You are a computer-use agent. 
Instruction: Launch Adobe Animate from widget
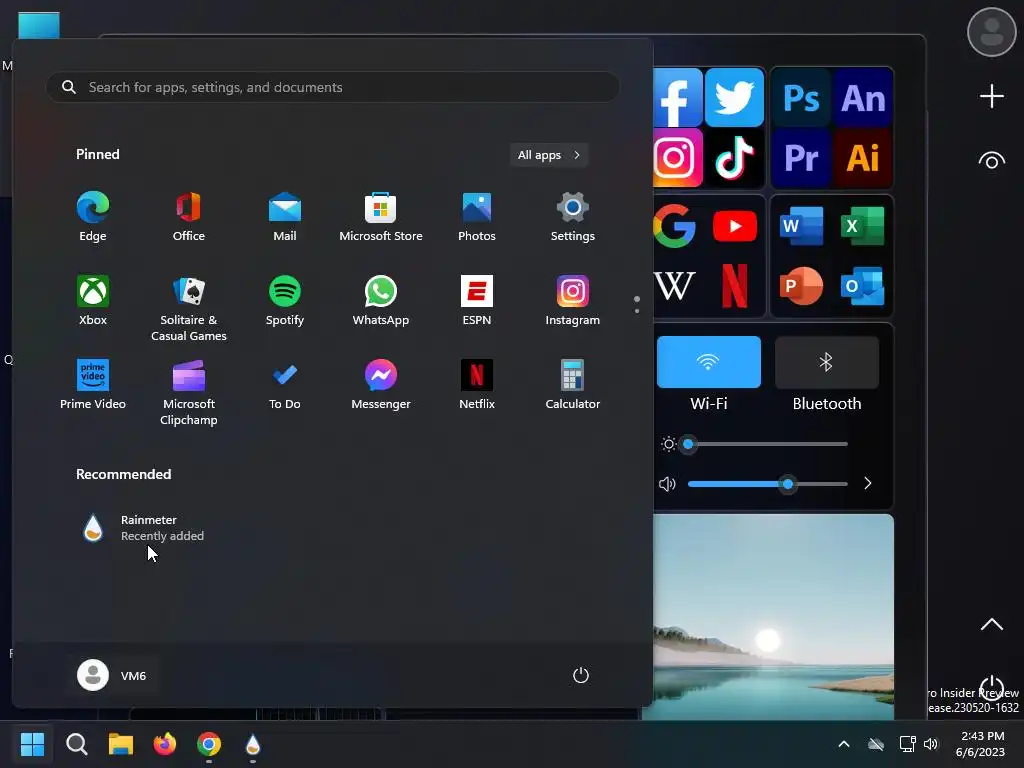coord(863,99)
